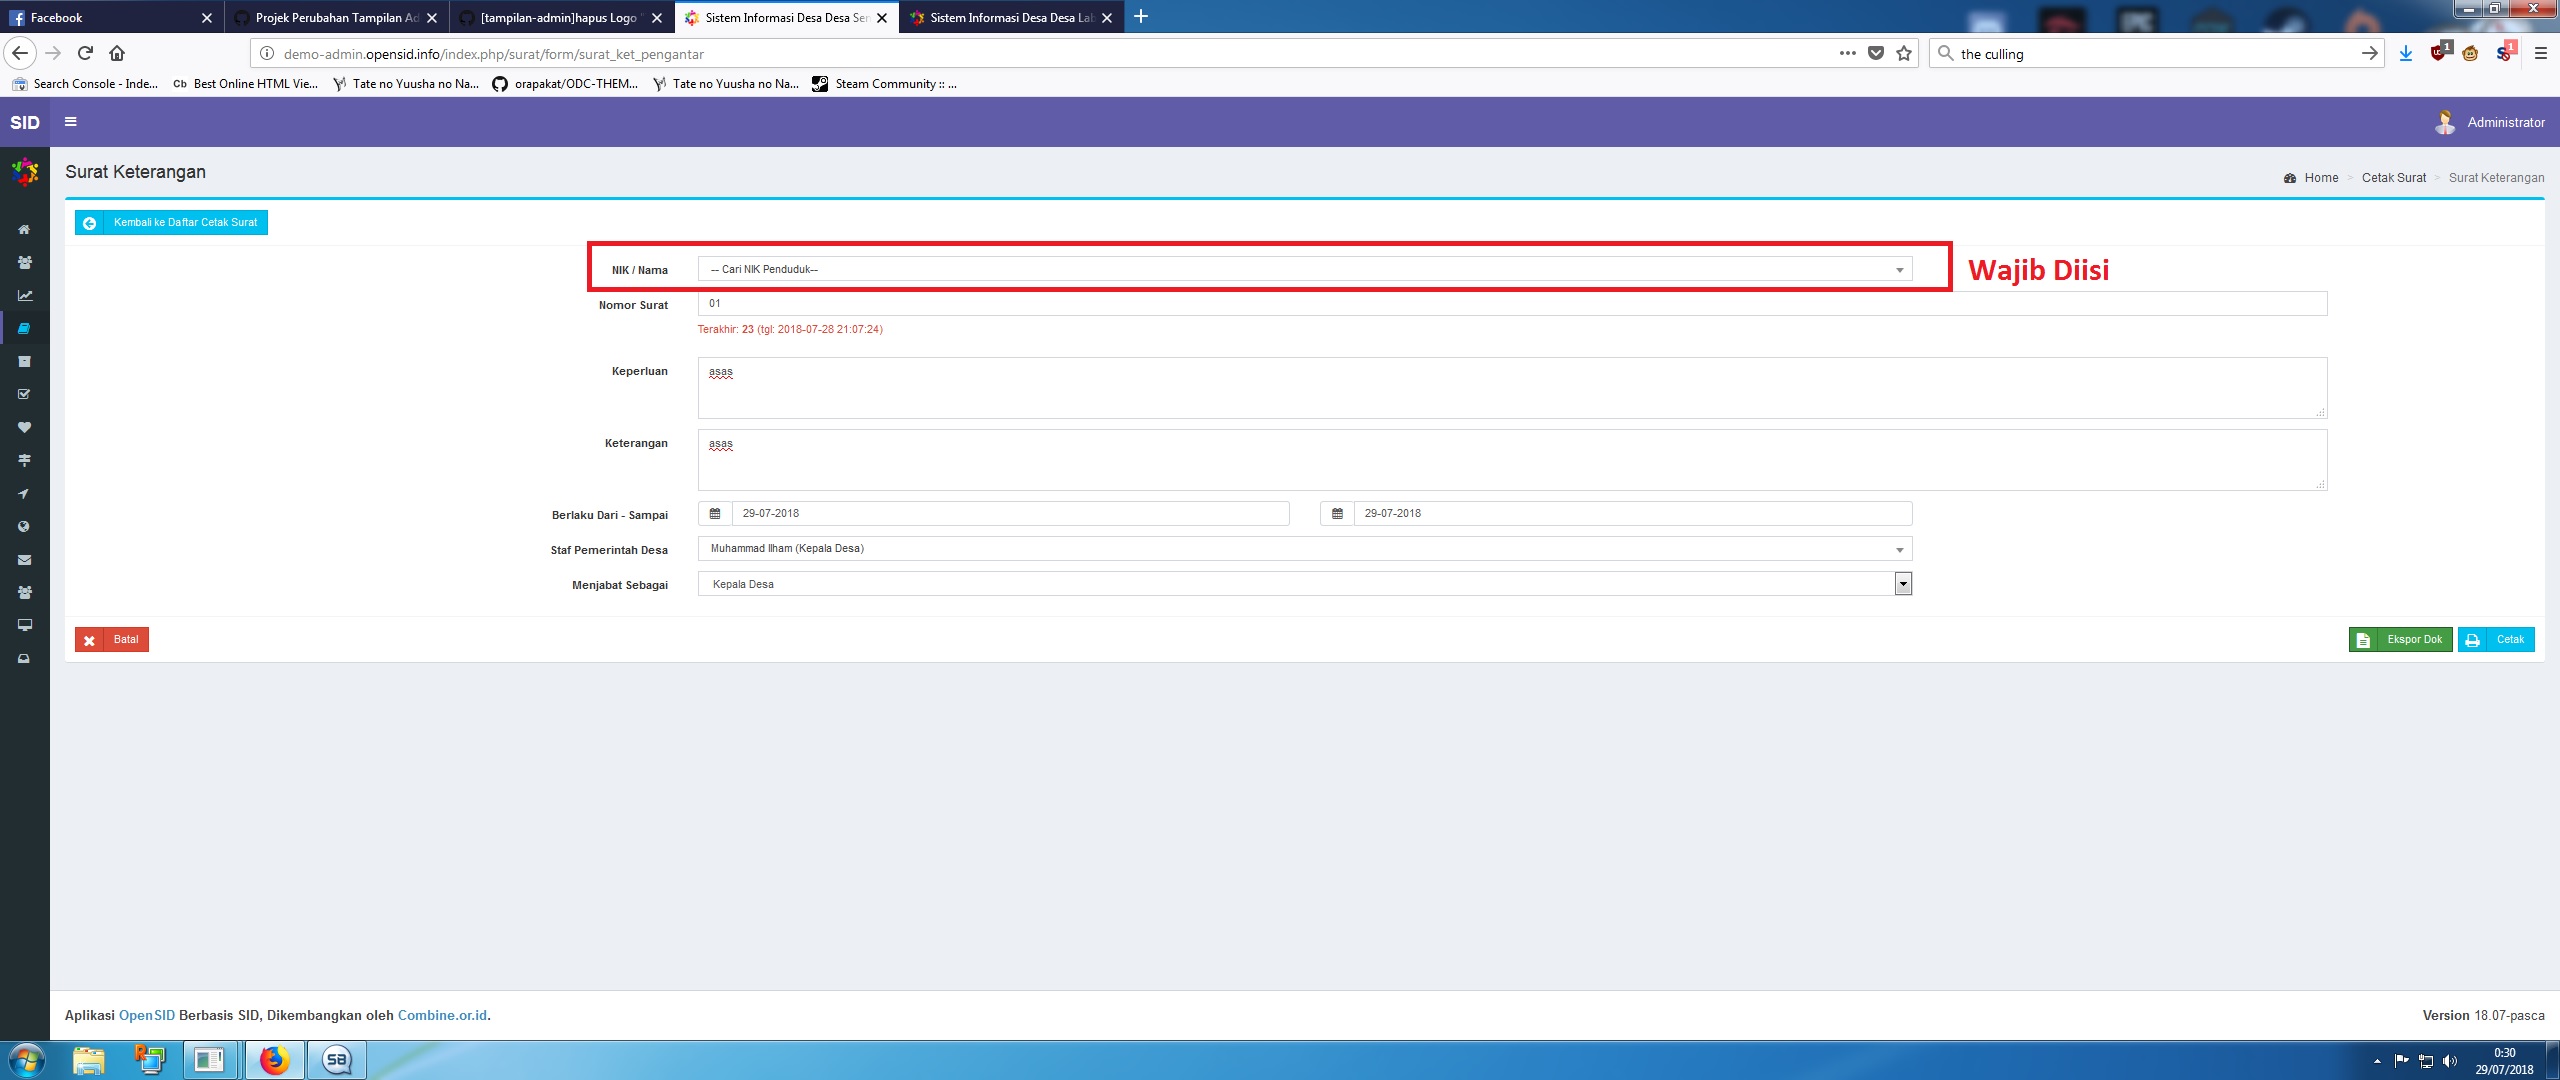Open the monitor icon in sidebar

click(24, 625)
